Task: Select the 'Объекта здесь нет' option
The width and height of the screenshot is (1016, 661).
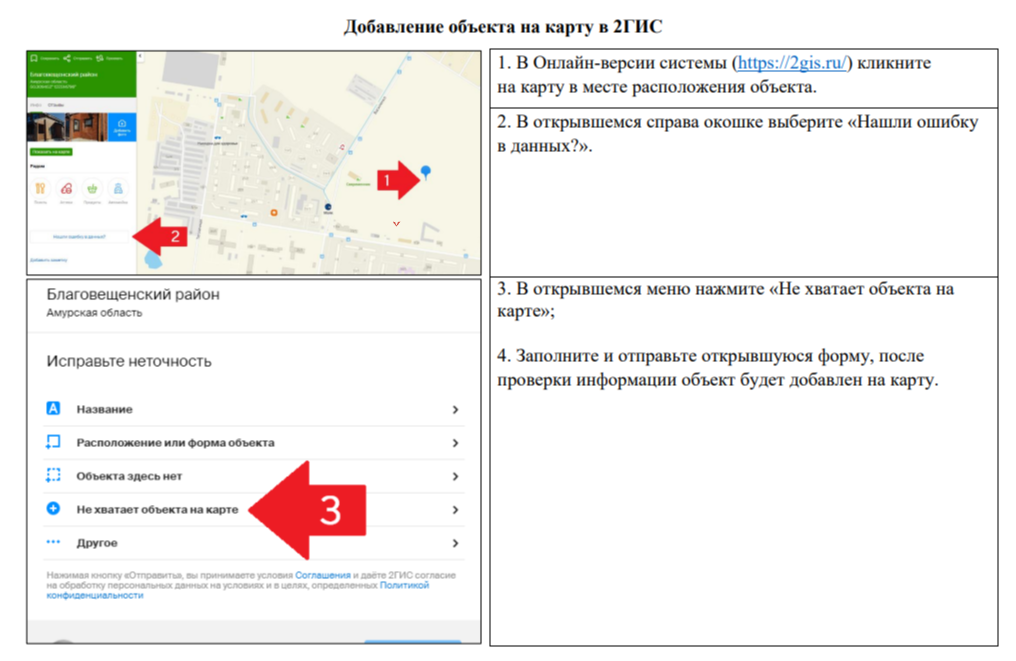Action: coord(254,476)
